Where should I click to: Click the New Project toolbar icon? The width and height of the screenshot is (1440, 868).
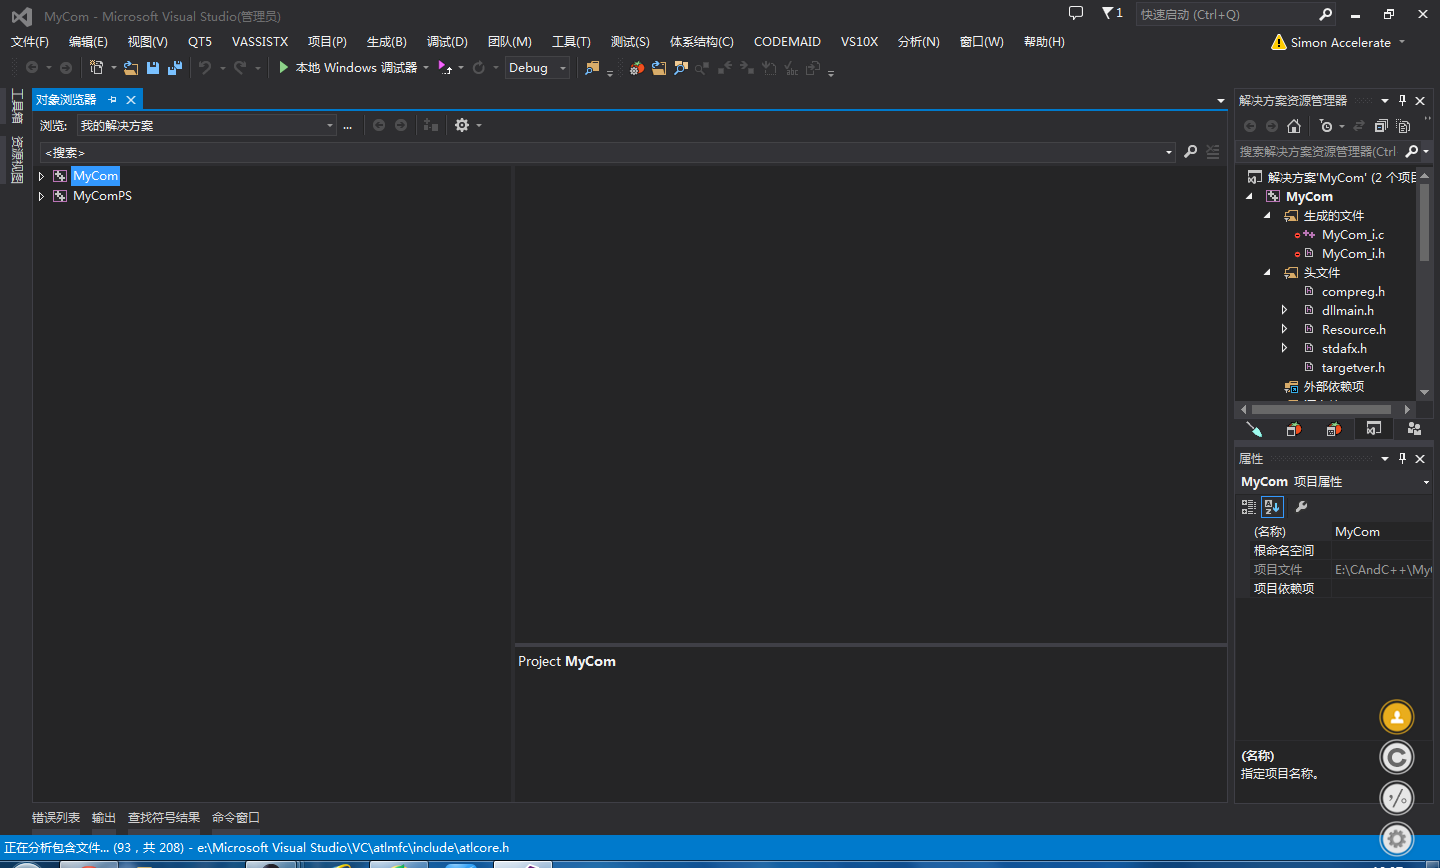tap(97, 68)
